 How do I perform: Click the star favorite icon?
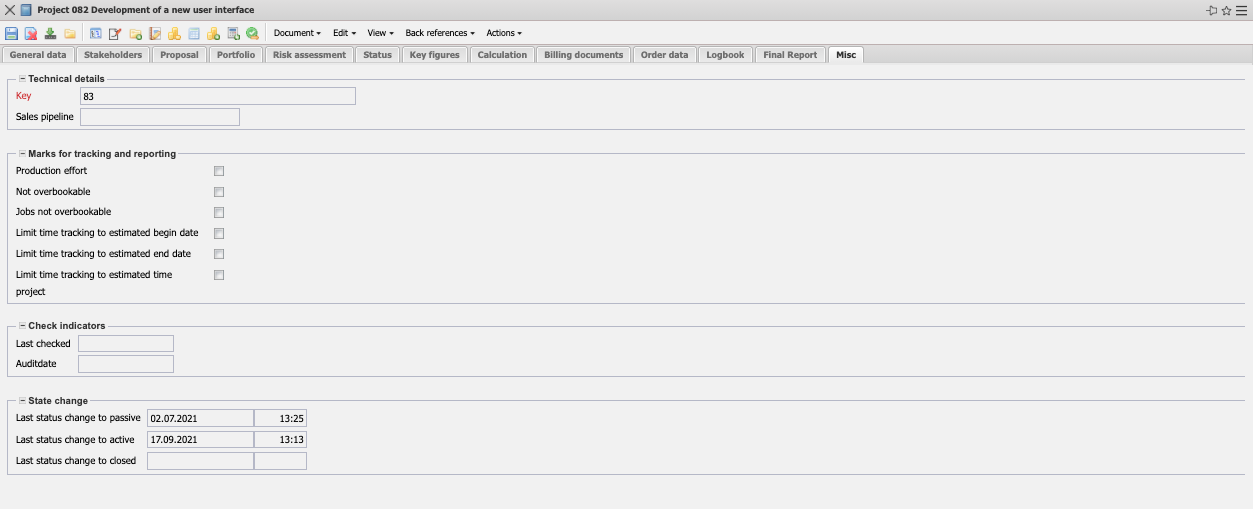click(1226, 10)
